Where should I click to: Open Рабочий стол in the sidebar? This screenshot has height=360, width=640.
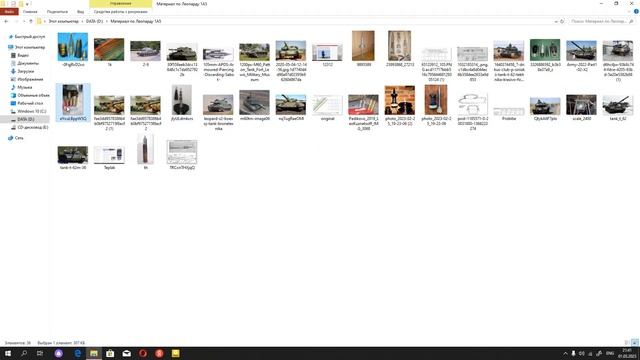coord(30,103)
